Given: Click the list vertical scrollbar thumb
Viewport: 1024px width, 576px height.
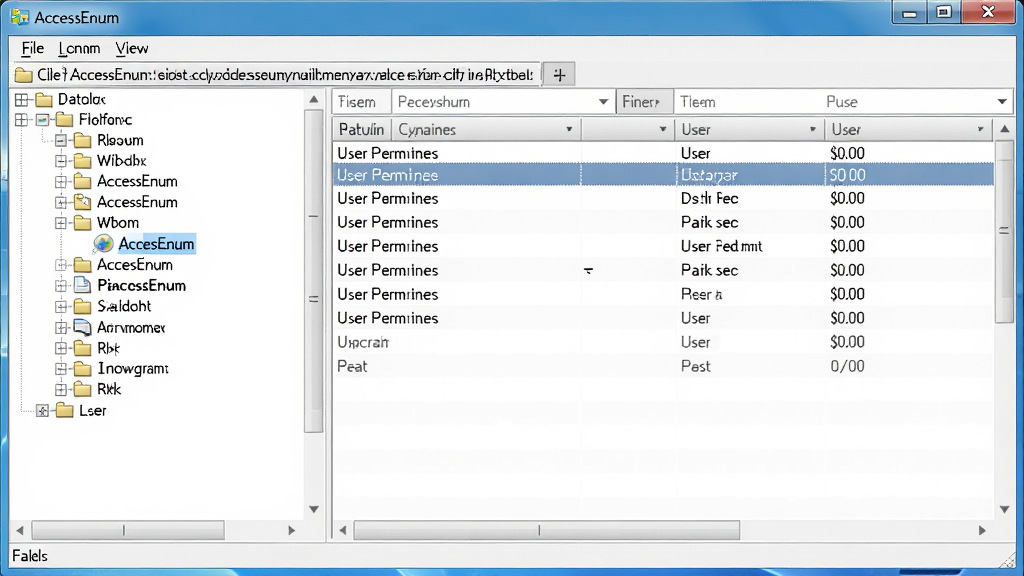Looking at the screenshot, I should pyautogui.click(x=1004, y=231).
